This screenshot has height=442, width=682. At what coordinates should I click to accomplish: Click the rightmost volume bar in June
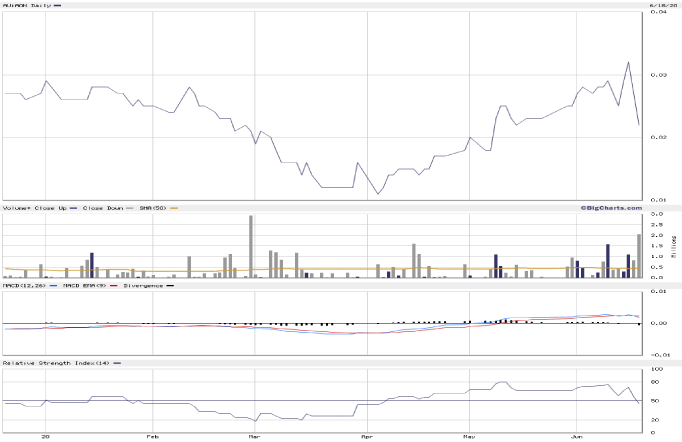(x=639, y=256)
